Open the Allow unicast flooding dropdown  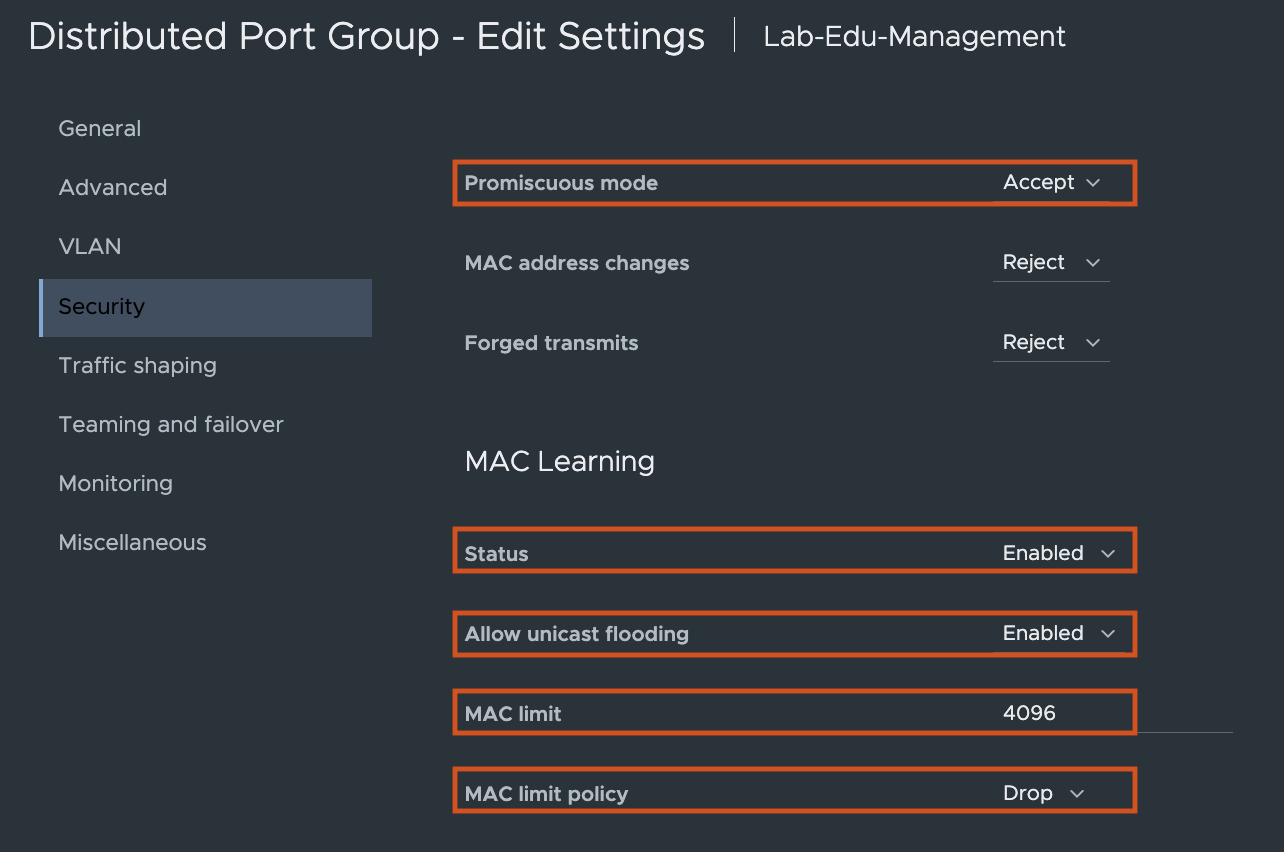point(1058,633)
